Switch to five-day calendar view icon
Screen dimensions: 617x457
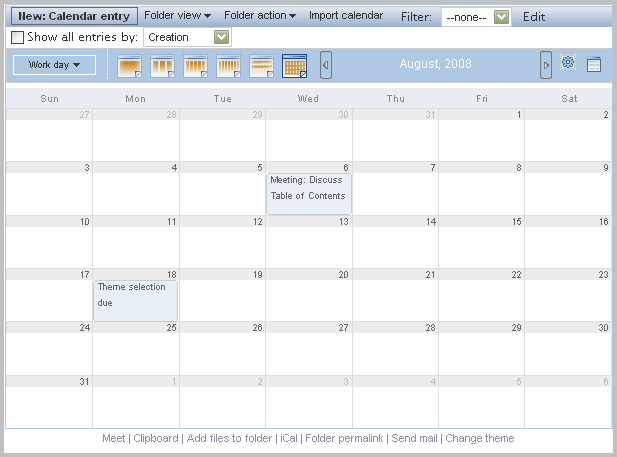pos(196,66)
